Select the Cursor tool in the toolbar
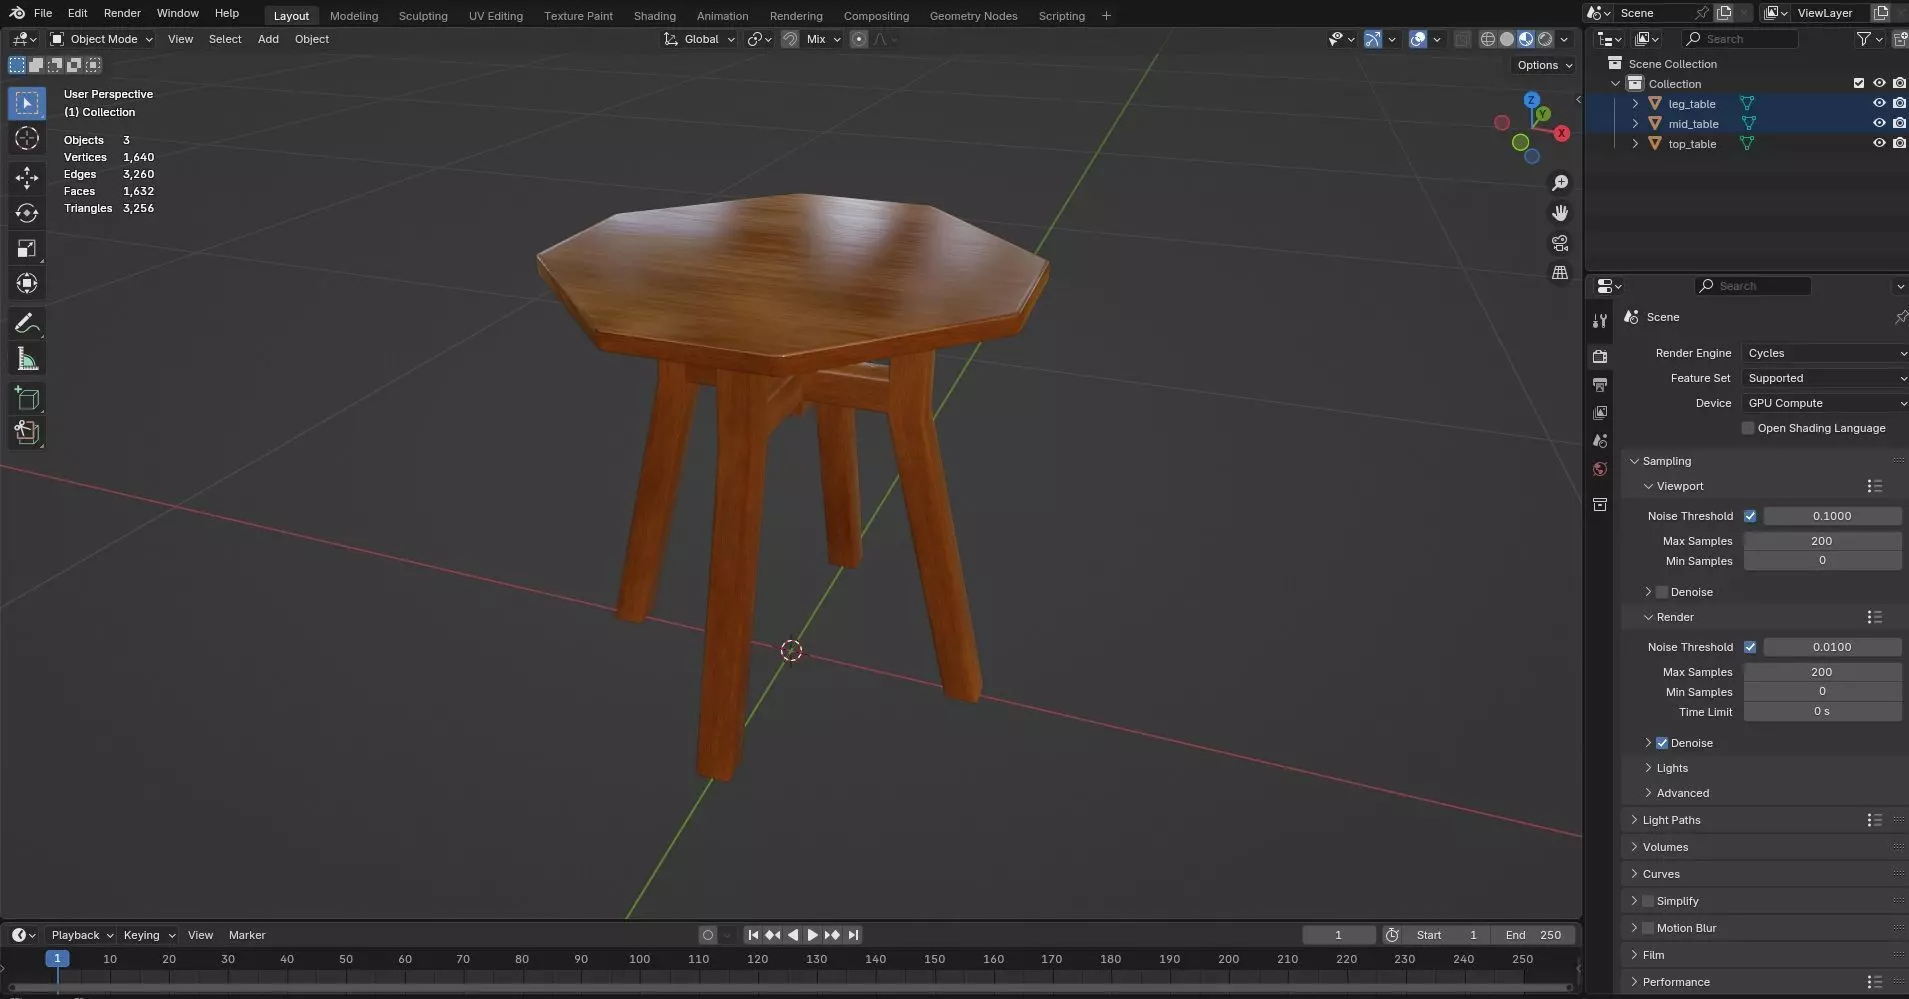The height and width of the screenshot is (999, 1909). [27, 138]
